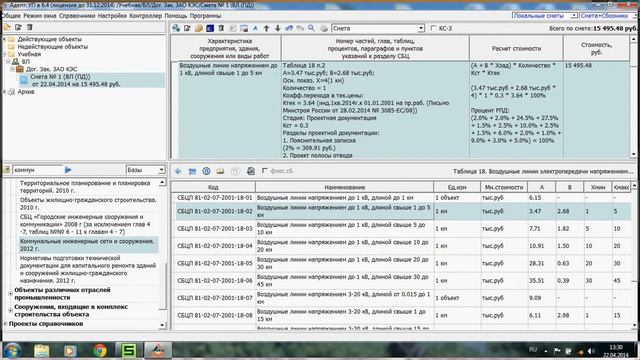Viewport: 640px width, 360px height.
Task: Click the round blue info icon
Action: tap(206, 171)
